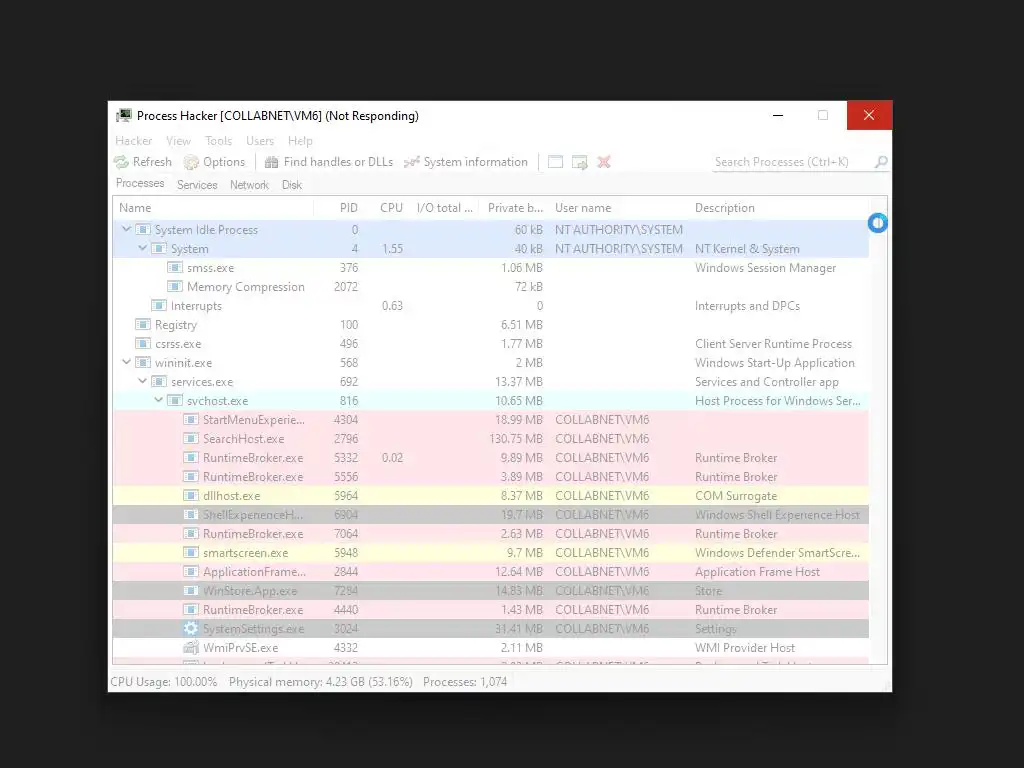Collapse the System process node
The height and width of the screenshot is (768, 1024).
point(142,248)
